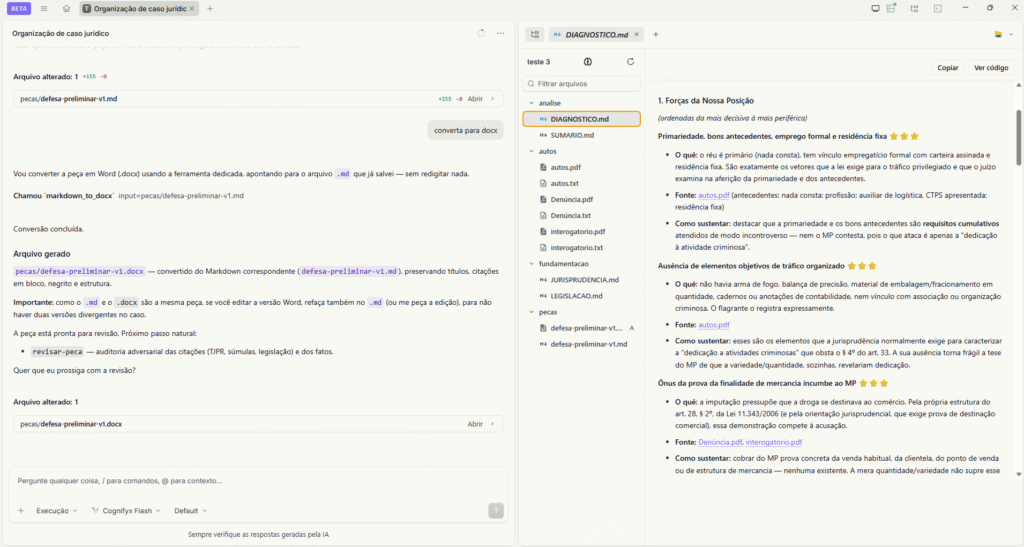Viewport: 1024px width, 547px height.
Task: Open the Denúncia.pdf link in document
Action: (x=720, y=442)
